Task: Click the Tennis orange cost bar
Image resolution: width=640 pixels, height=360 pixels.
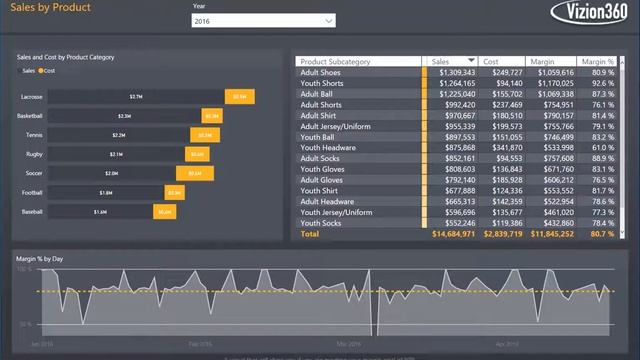Action: click(x=205, y=135)
